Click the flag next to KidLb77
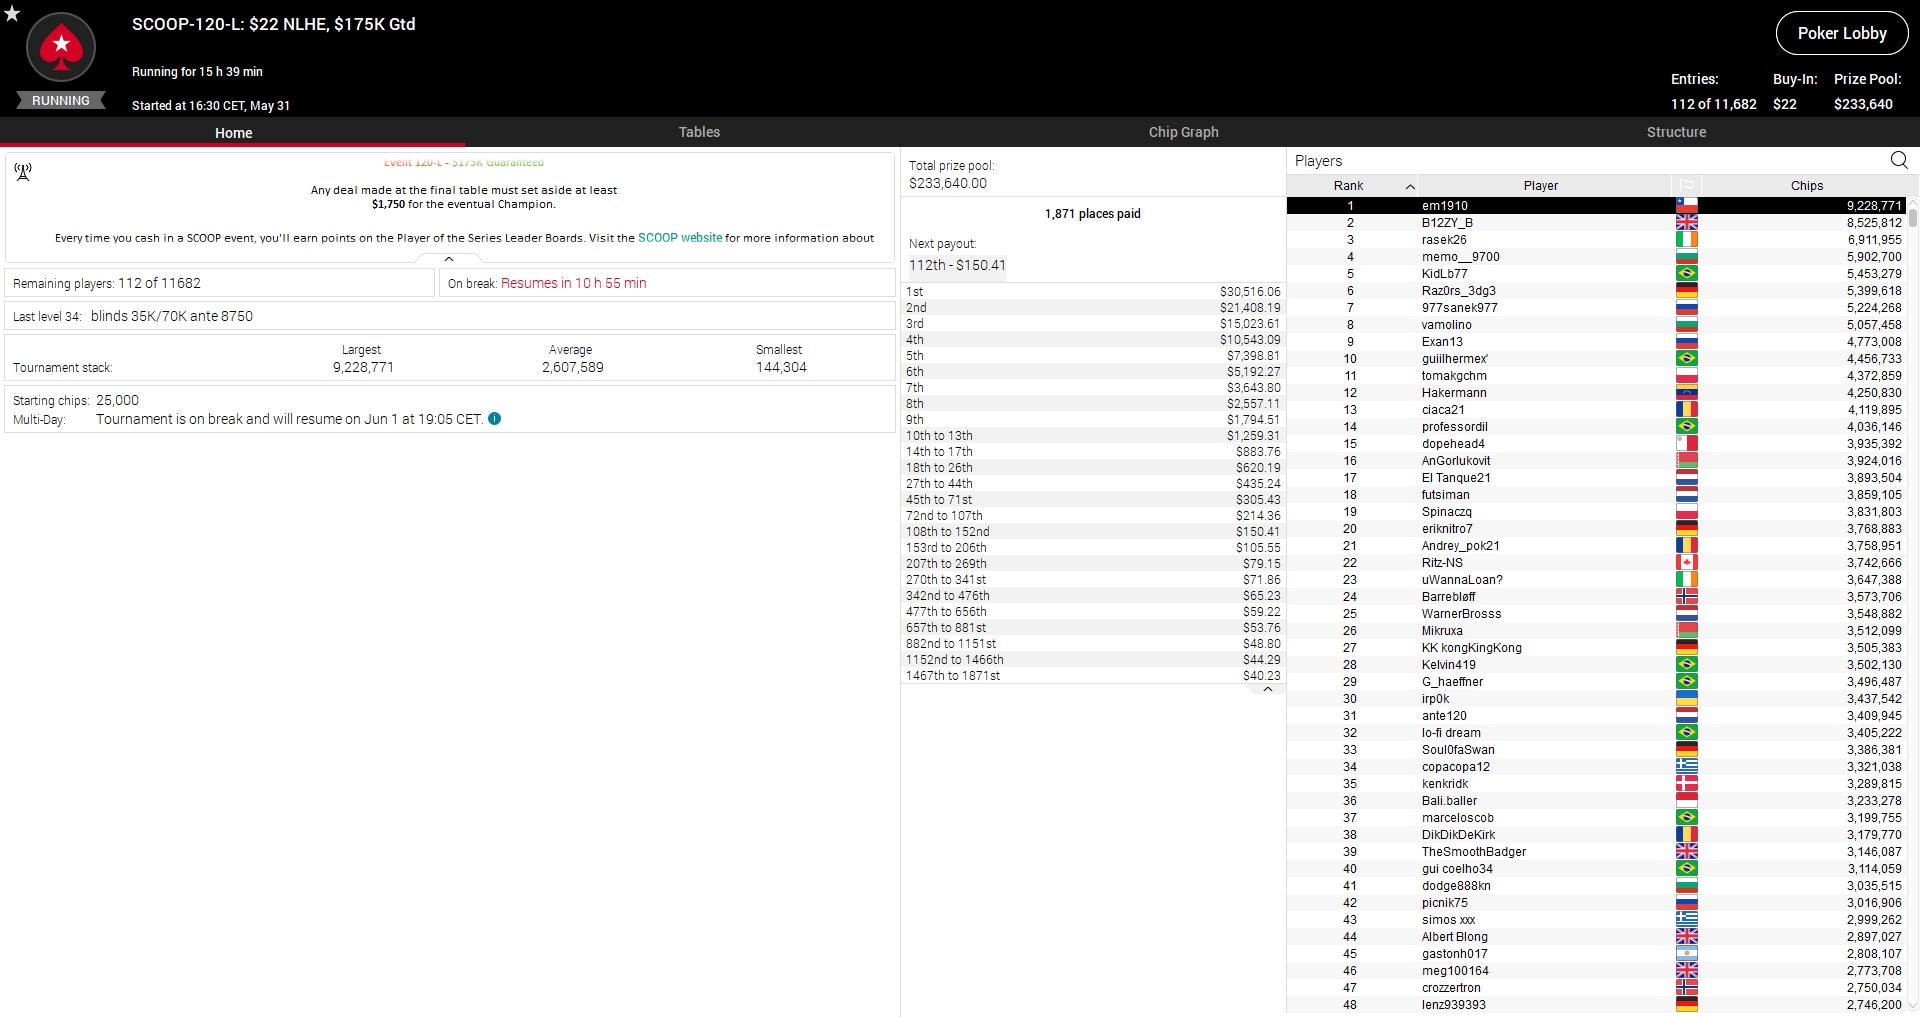 point(1687,274)
